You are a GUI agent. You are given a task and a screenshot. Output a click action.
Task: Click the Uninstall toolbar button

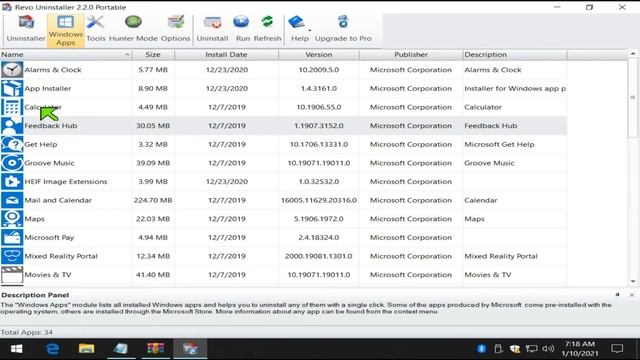pyautogui.click(x=212, y=29)
